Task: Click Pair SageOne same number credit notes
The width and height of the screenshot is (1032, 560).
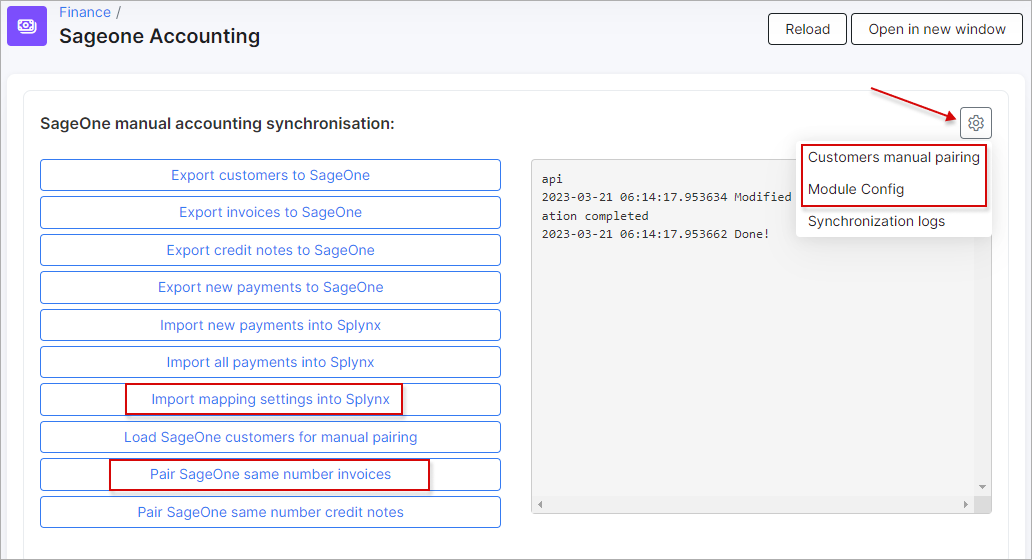Action: (x=270, y=512)
